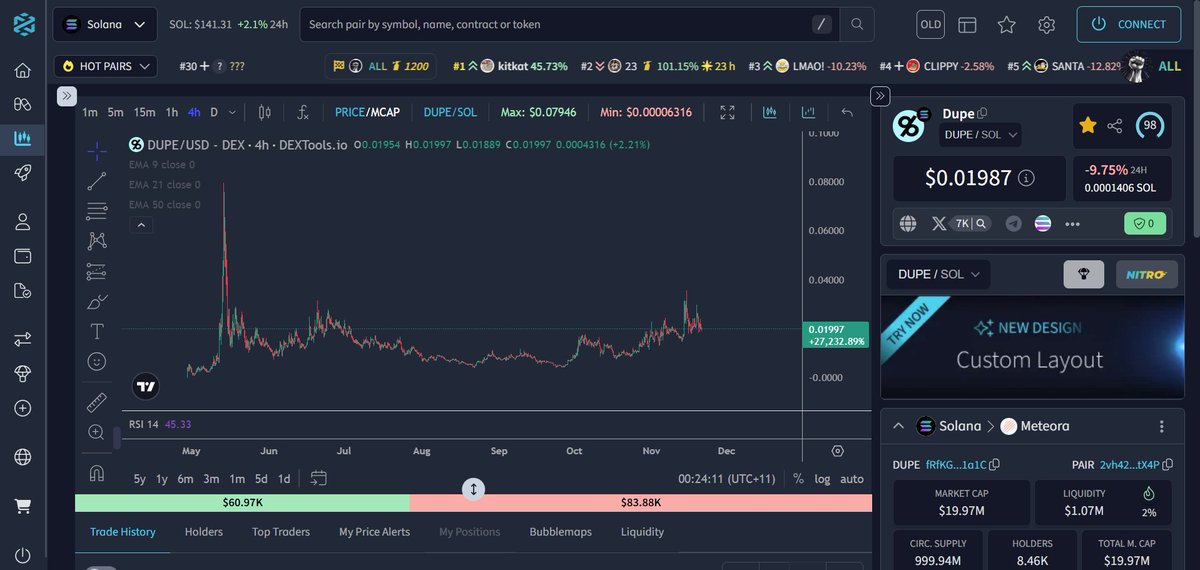The width and height of the screenshot is (1200, 570).
Task: Toggle the magnet snap mode tool
Action: pos(97,474)
